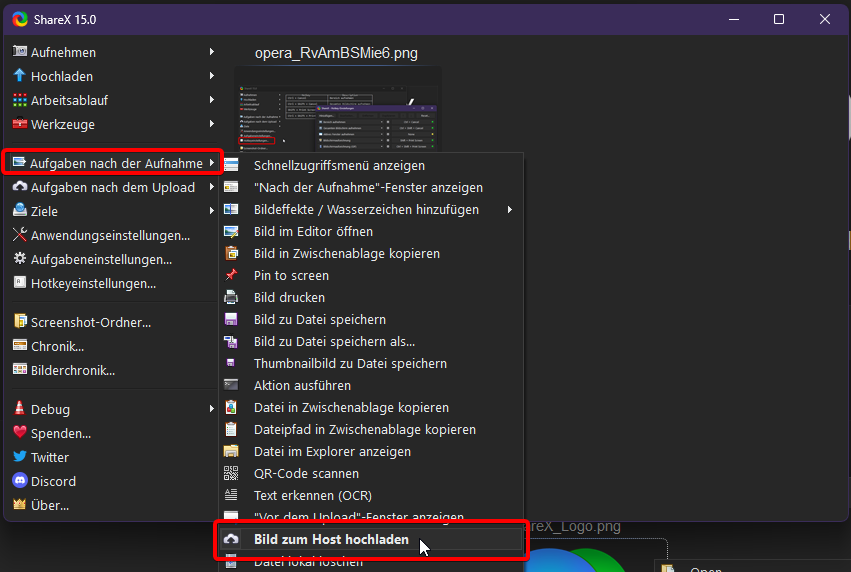Image resolution: width=851 pixels, height=572 pixels.
Task: Click the Aufnehmen camera icon
Action: pyautogui.click(x=20, y=52)
